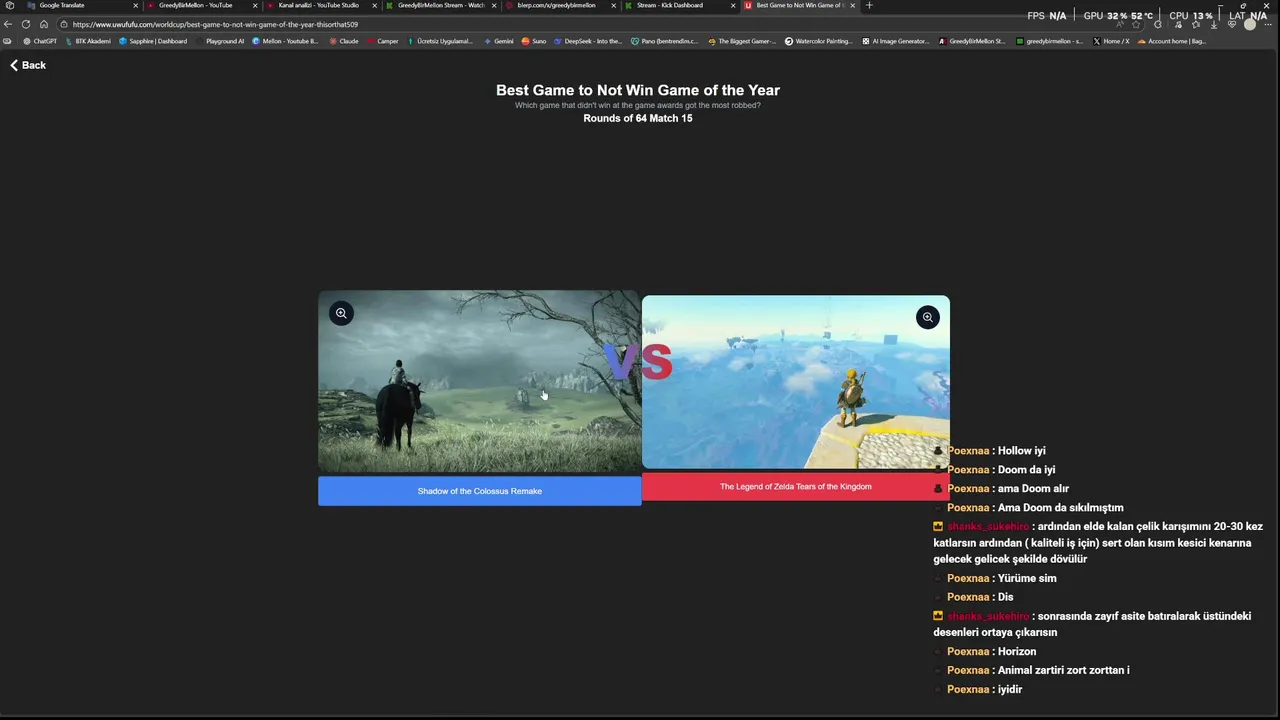Open the Home / X bookmark
Screen dimensions: 1280x720
[x=1111, y=41]
